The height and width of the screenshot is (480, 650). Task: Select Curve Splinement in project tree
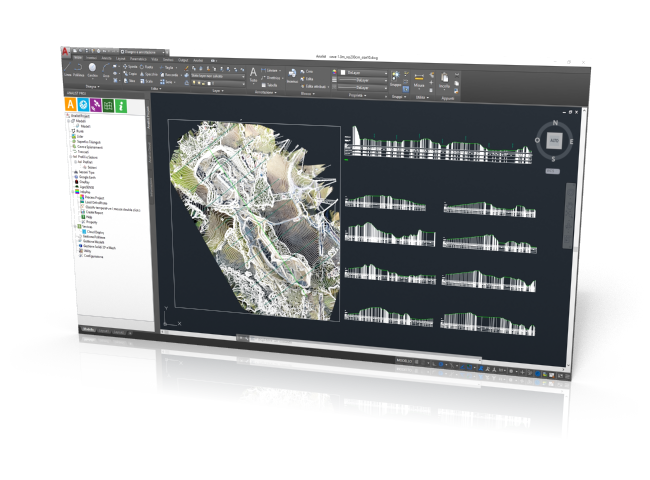[x=88, y=147]
